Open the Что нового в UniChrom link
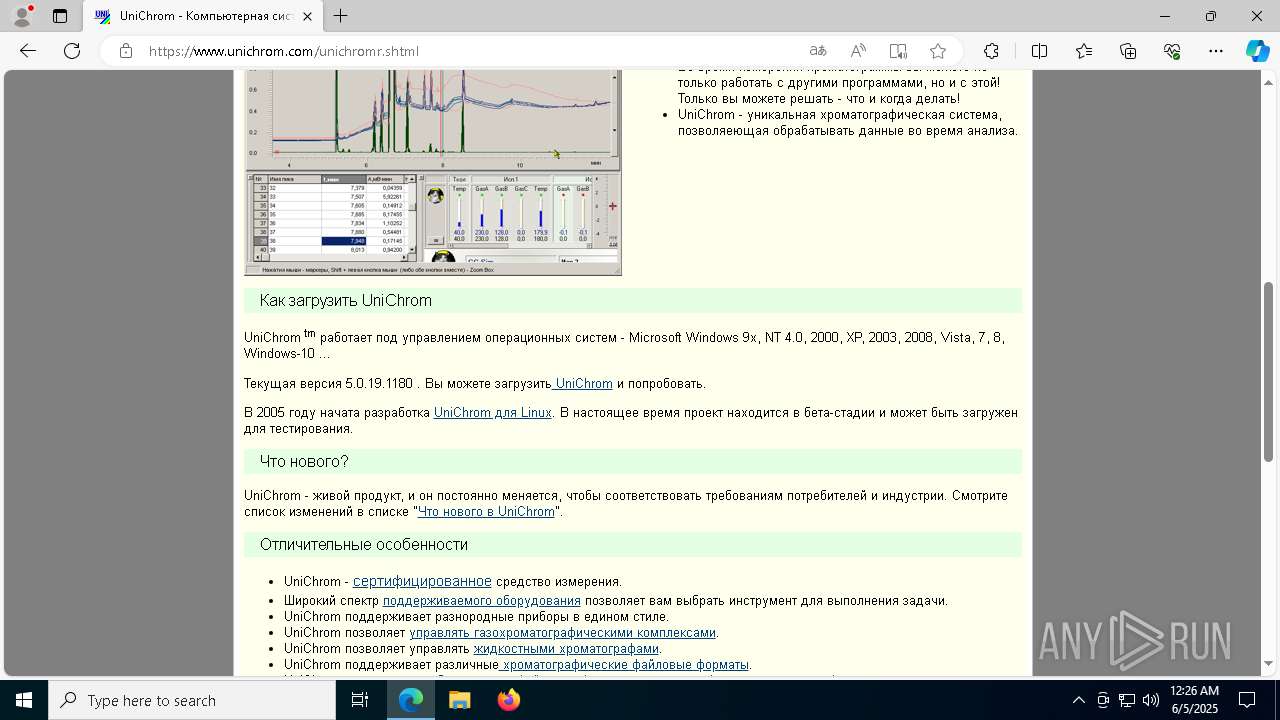The height and width of the screenshot is (720, 1280). (486, 512)
